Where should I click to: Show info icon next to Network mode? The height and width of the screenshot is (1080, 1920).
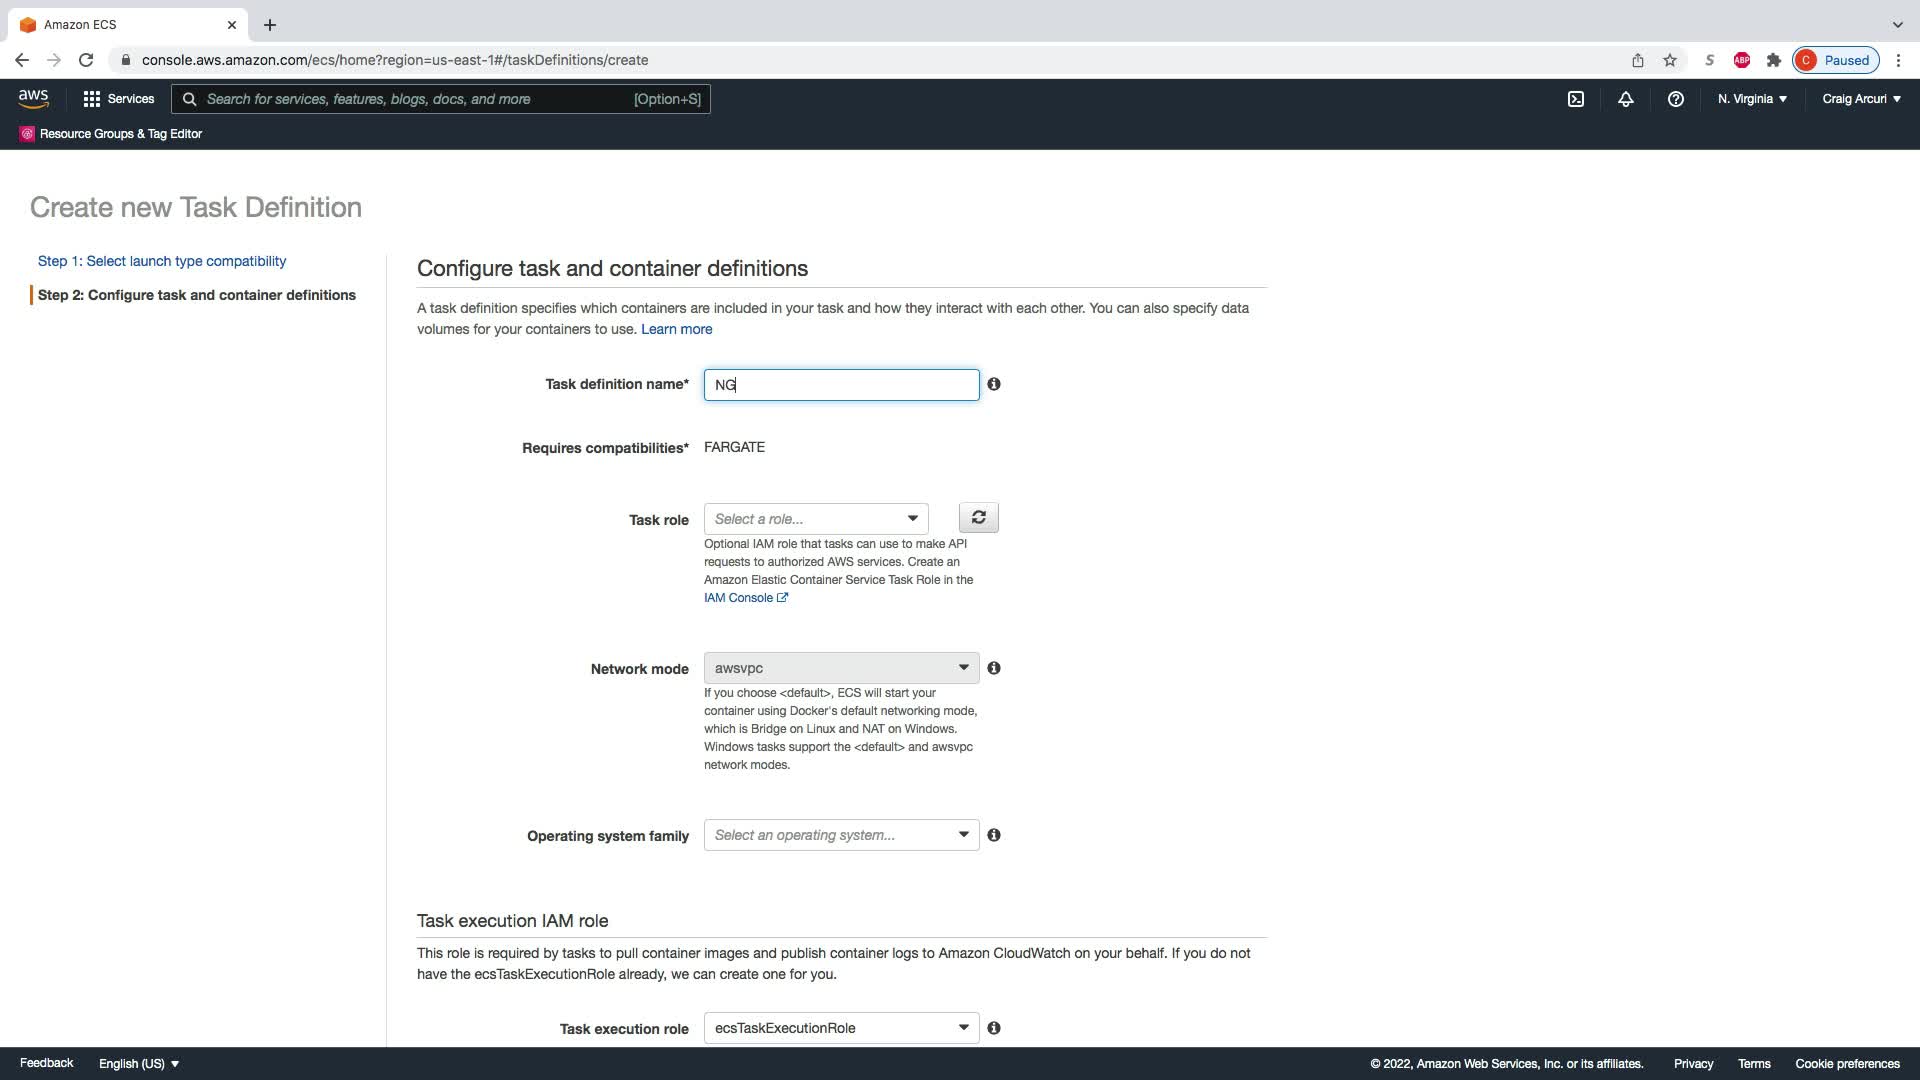pyautogui.click(x=994, y=668)
